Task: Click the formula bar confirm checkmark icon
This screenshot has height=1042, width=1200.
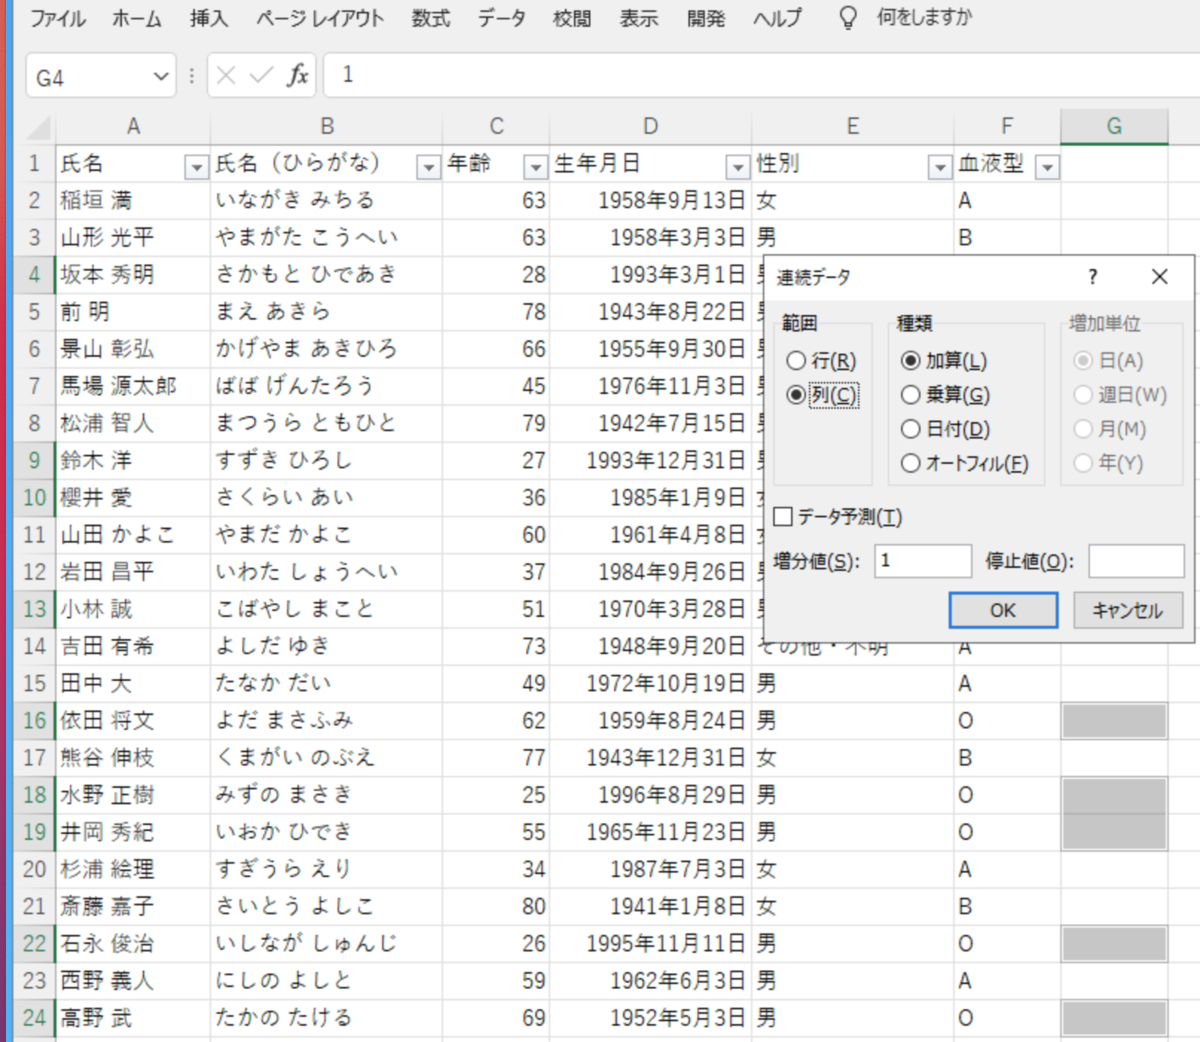Action: [x=261, y=76]
